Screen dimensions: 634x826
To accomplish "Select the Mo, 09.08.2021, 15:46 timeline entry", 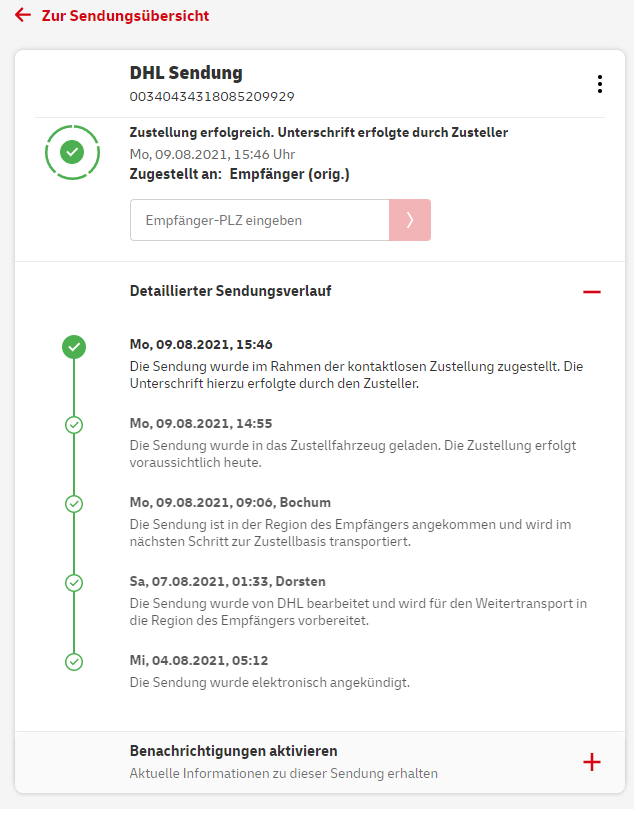I will 201,344.
